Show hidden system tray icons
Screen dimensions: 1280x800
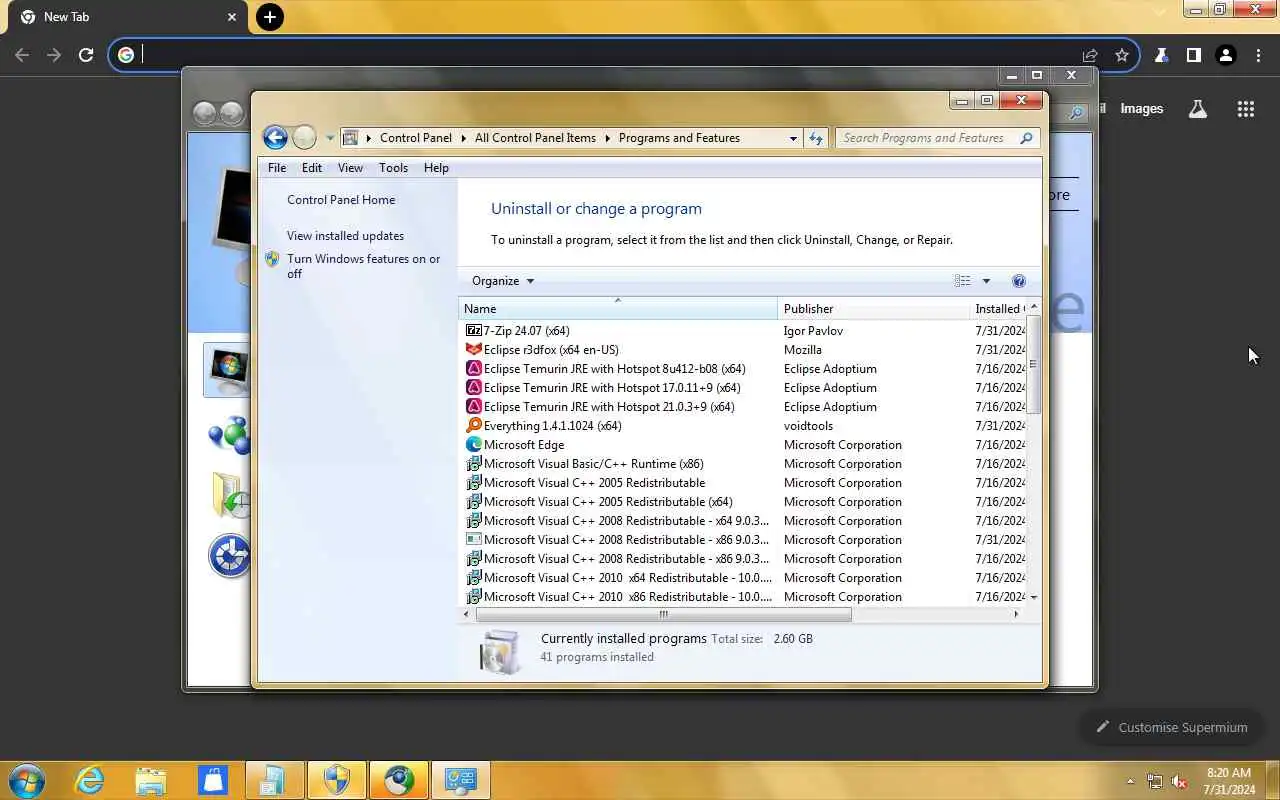coord(1131,781)
